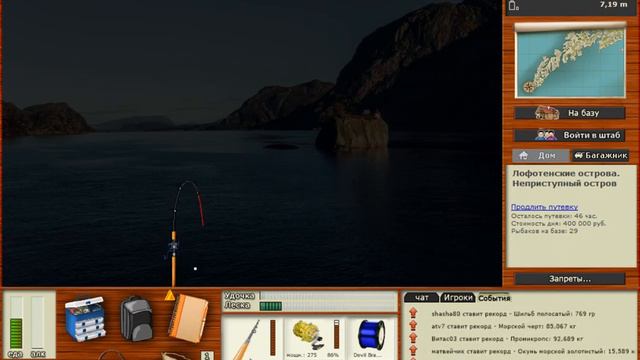Switch to the Багажник tab
Screen dimensions: 640x360
600,155
